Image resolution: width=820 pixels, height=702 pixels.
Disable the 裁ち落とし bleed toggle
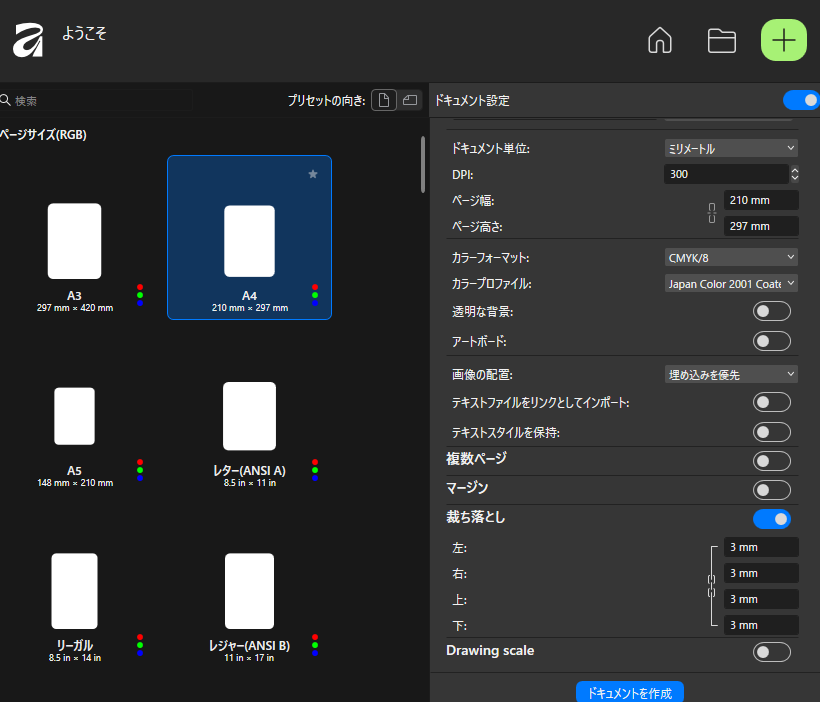coord(771,518)
